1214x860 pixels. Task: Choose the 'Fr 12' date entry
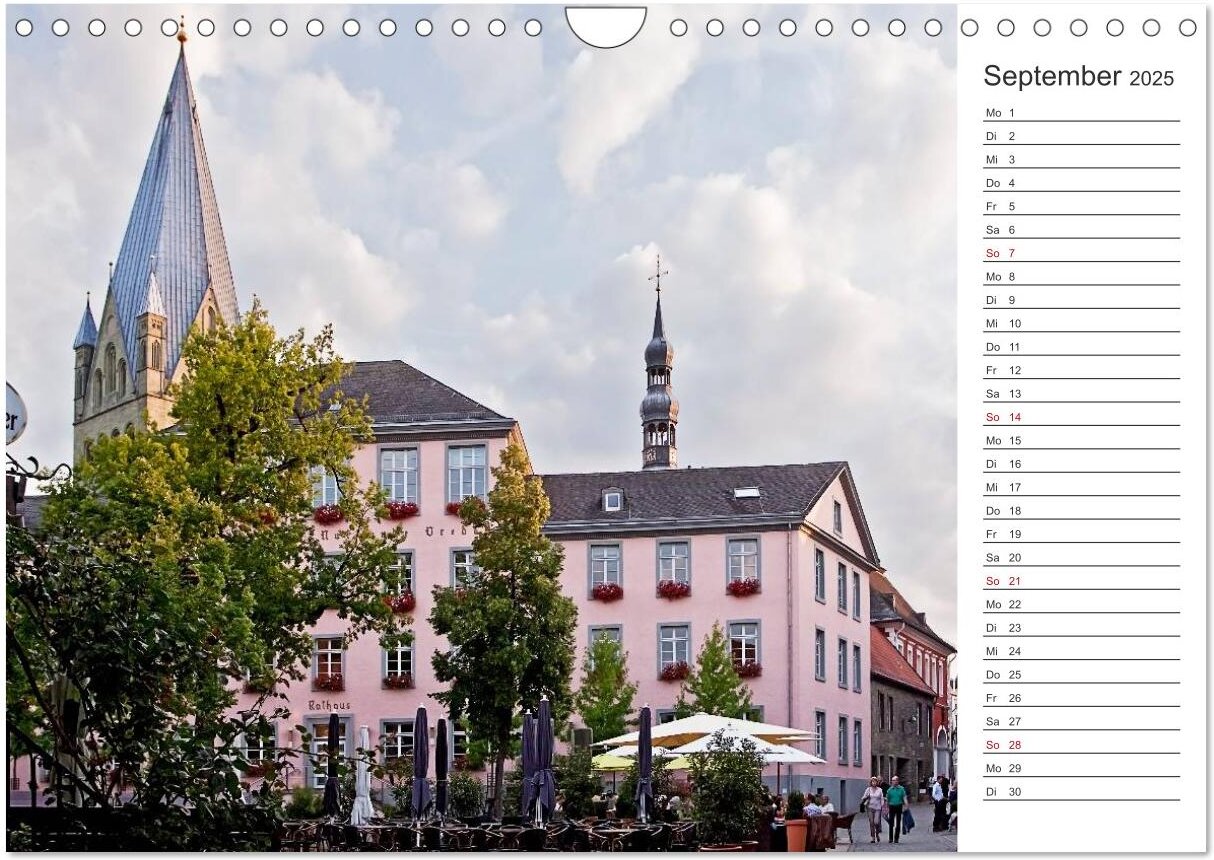pyautogui.click(x=1081, y=370)
